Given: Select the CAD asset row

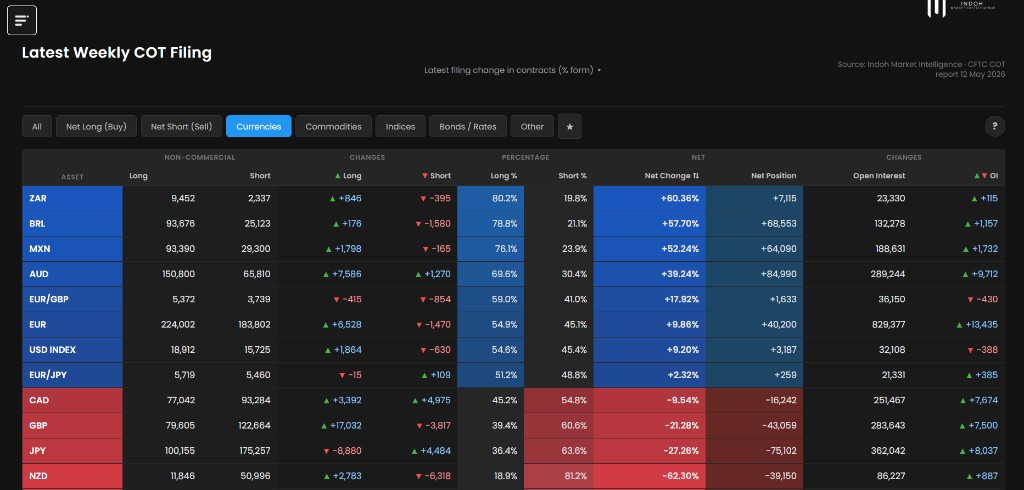Looking at the screenshot, I should point(513,400).
